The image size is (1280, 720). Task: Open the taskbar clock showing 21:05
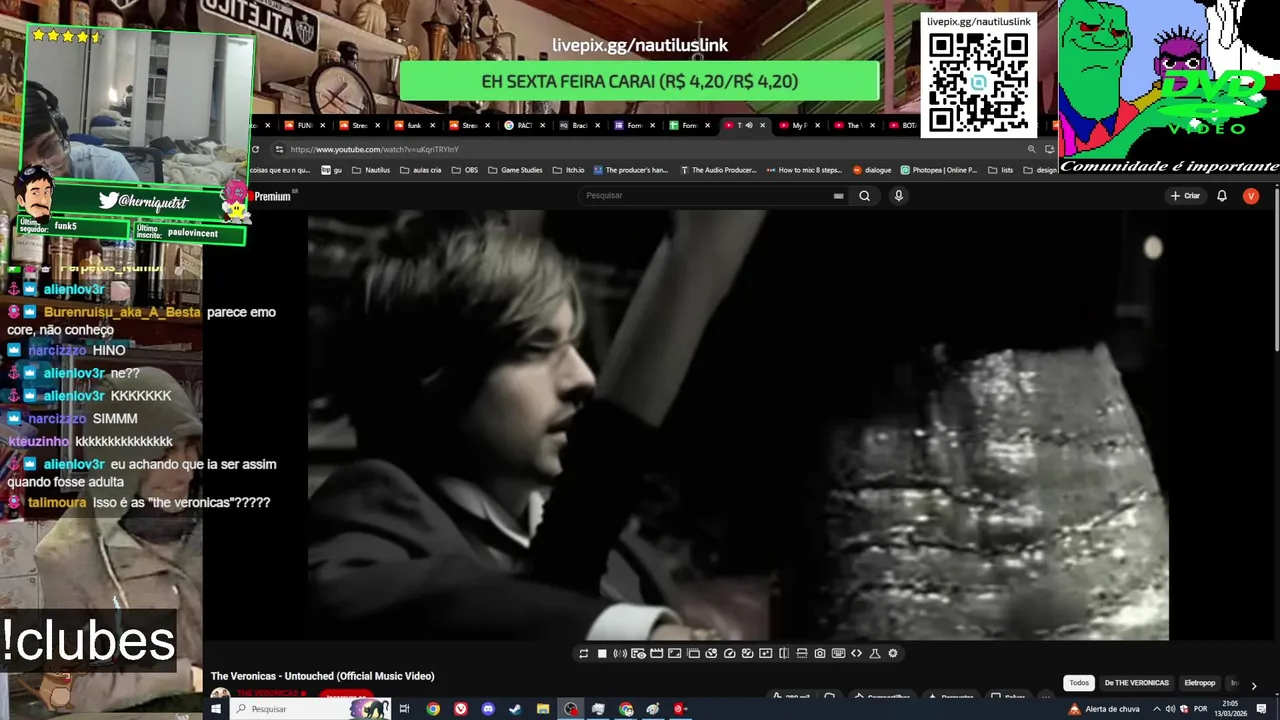[x=1229, y=709]
